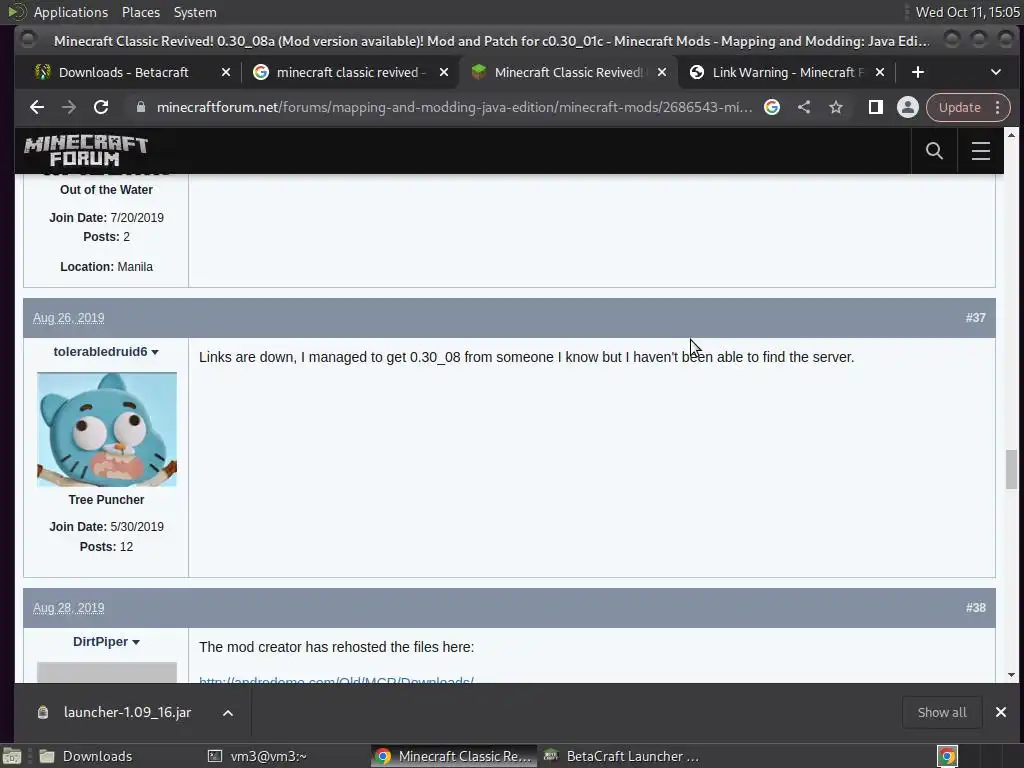The image size is (1024, 768).
Task: Click the show desktop icon in taskbar
Action: point(12,756)
